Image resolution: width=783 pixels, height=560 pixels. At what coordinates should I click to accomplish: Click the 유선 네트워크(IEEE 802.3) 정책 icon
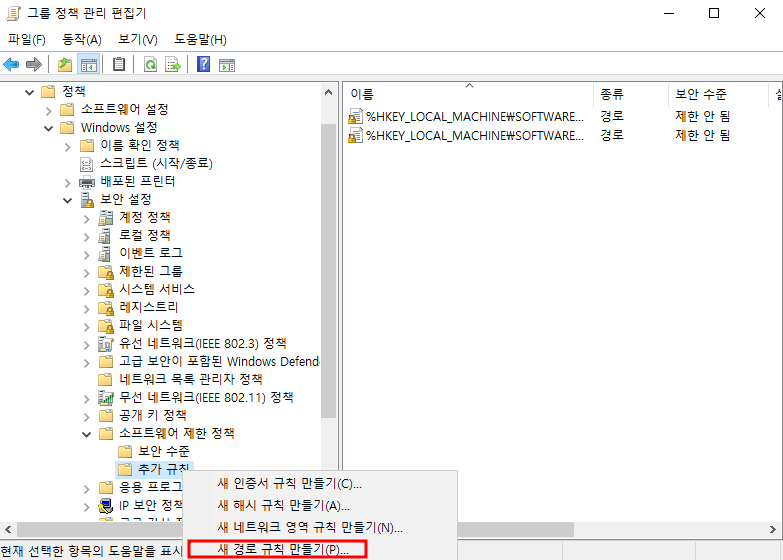106,344
